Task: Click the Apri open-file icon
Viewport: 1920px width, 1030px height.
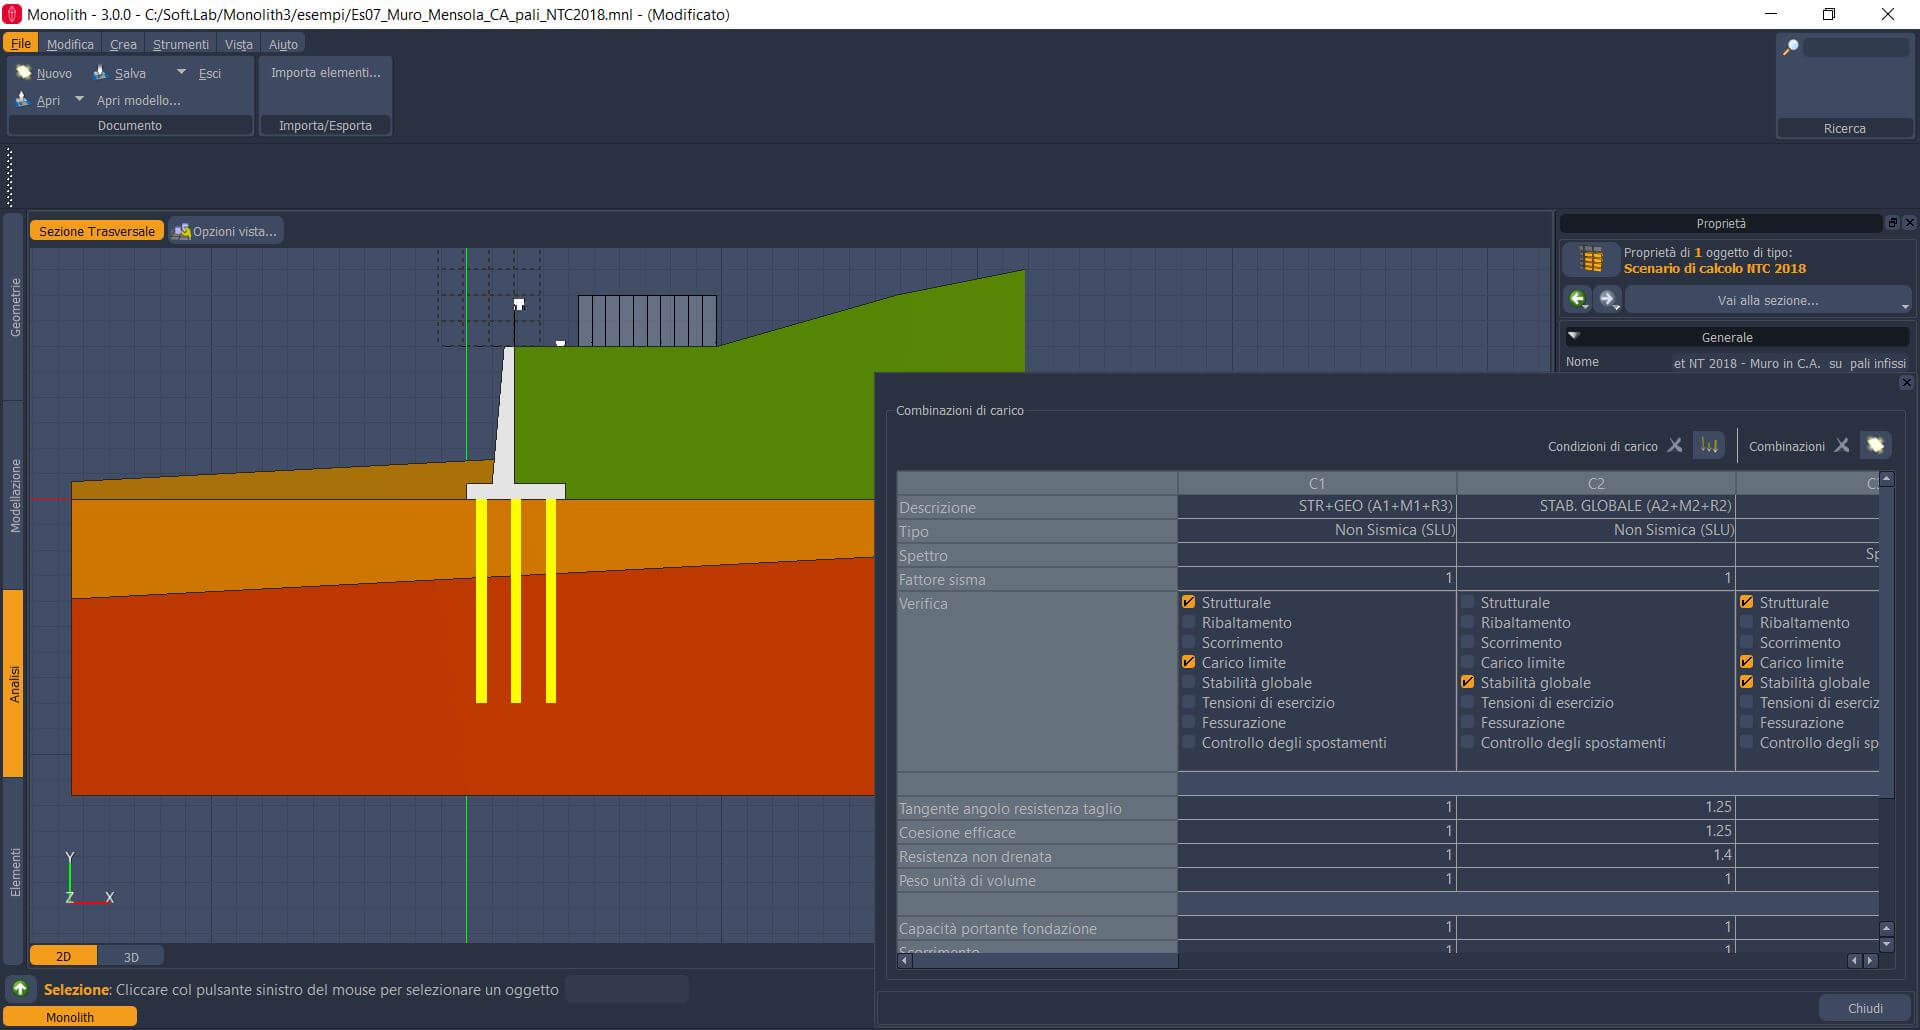Action: 22,99
